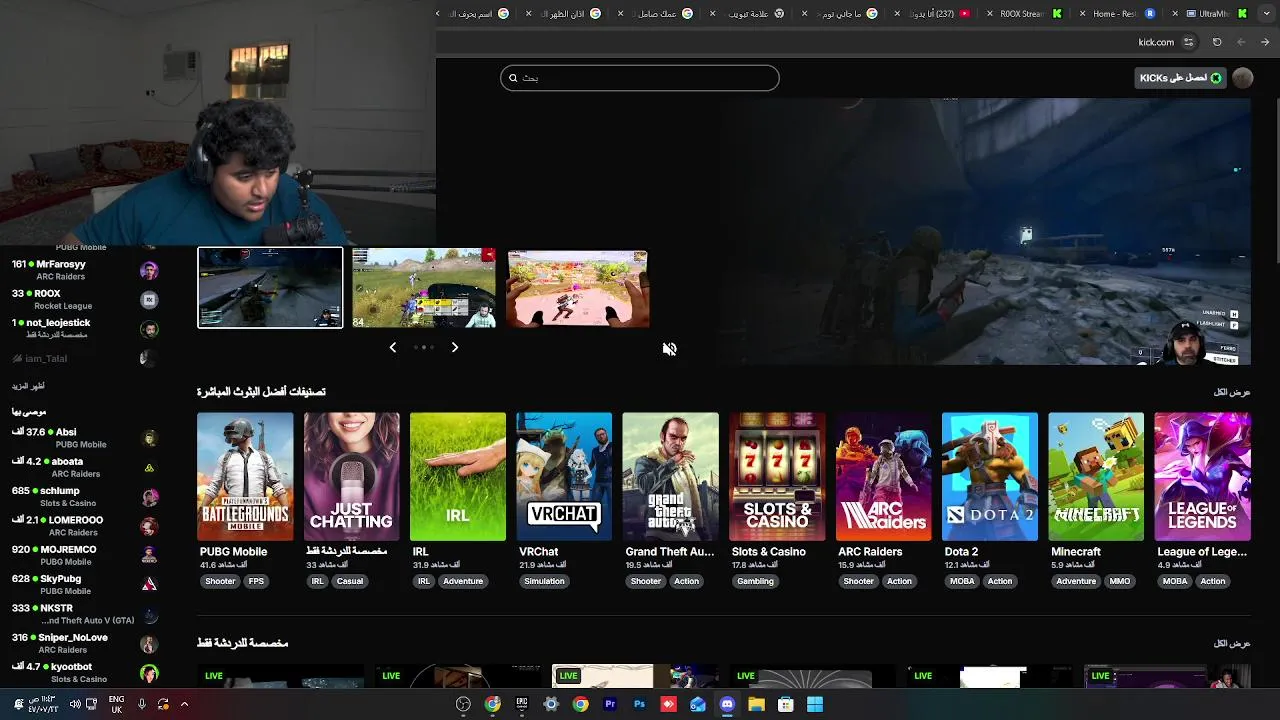Open the Grand Theft Auto category card
1280x720 pixels.
(x=670, y=477)
